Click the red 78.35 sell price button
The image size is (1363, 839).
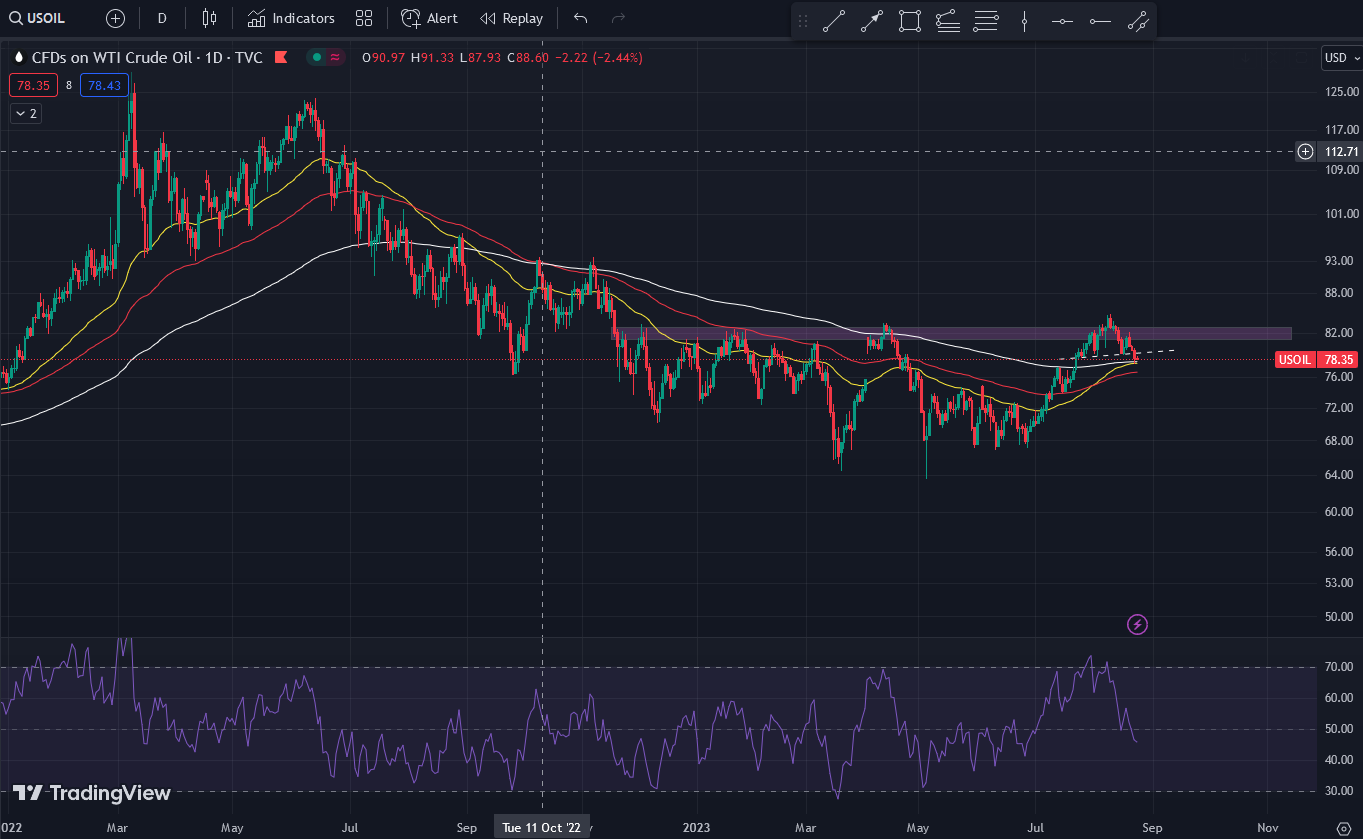point(31,86)
